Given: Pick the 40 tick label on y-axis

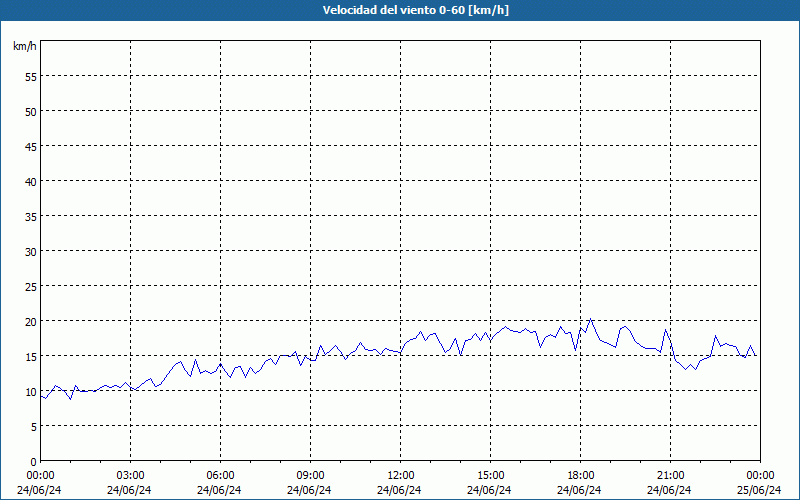Looking at the screenshot, I should [x=31, y=181].
